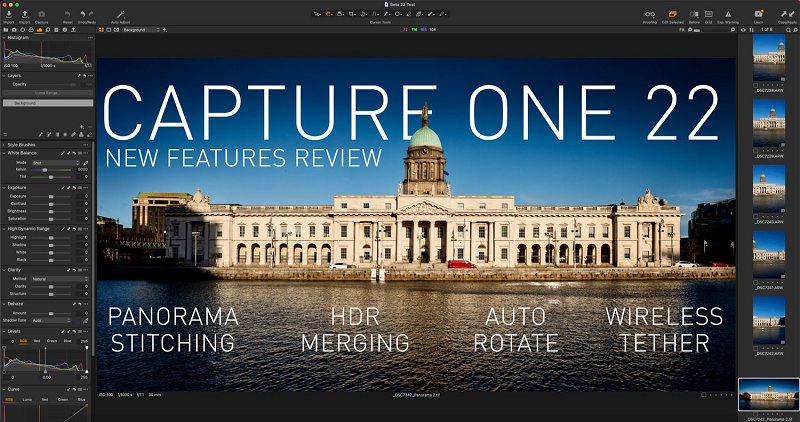Select the Red channel in Levels
This screenshot has height=422, width=800.
point(37,341)
